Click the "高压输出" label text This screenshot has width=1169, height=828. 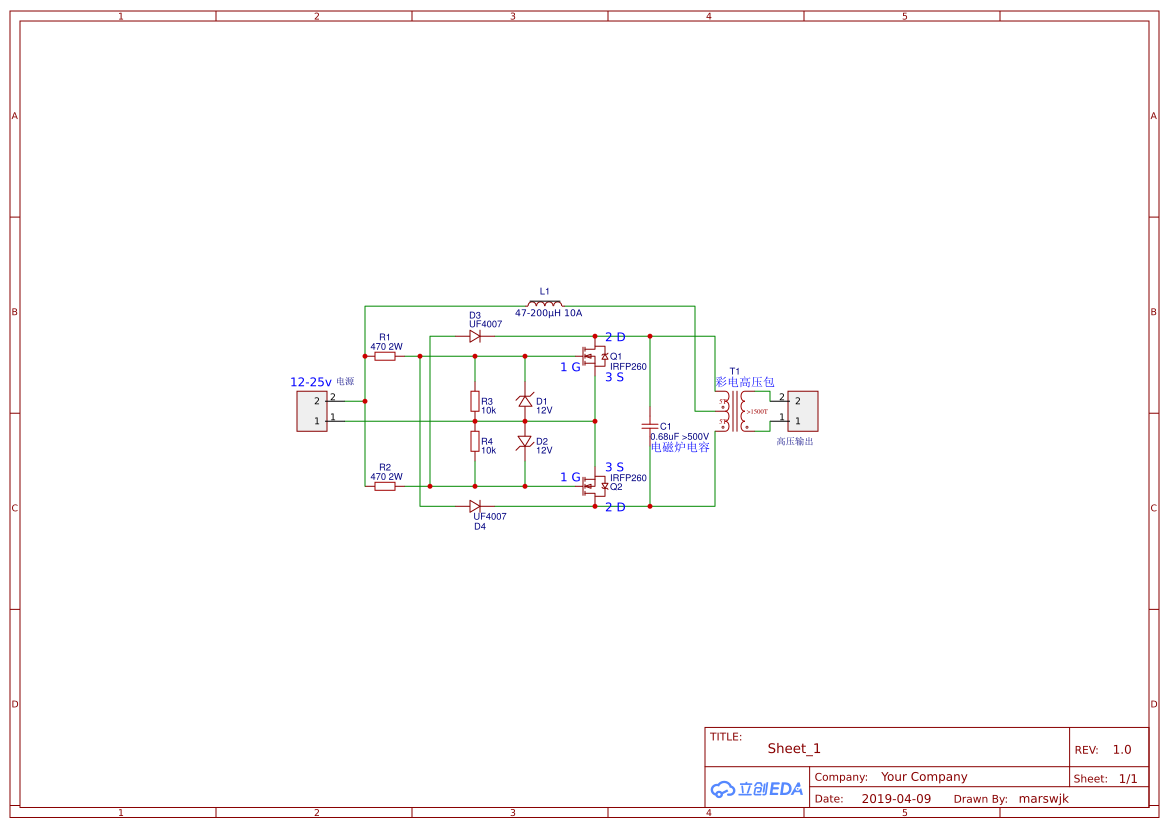click(795, 441)
